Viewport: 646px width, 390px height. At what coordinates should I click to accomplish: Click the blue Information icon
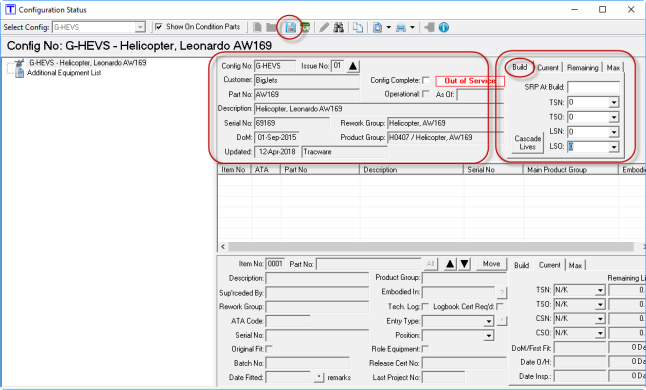(x=444, y=28)
